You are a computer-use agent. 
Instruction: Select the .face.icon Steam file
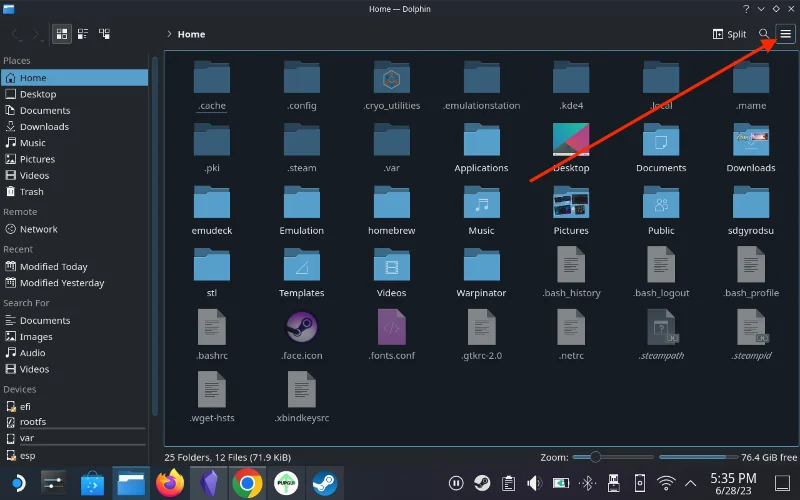[x=302, y=327]
